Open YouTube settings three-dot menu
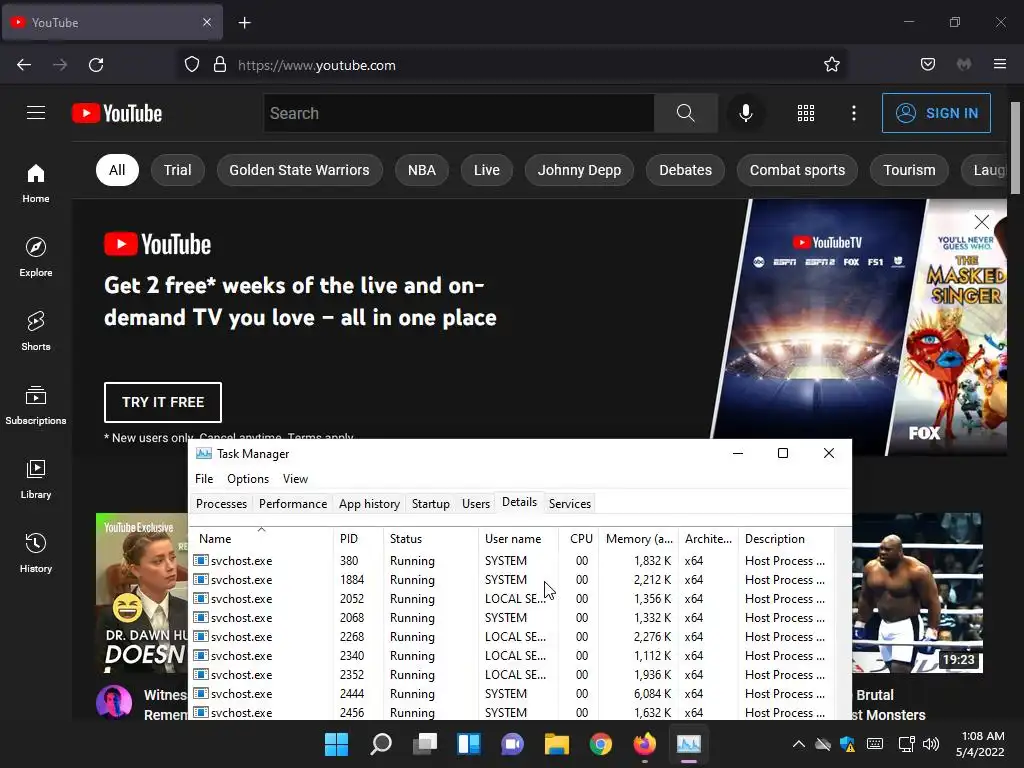This screenshot has width=1024, height=768. 854,113
